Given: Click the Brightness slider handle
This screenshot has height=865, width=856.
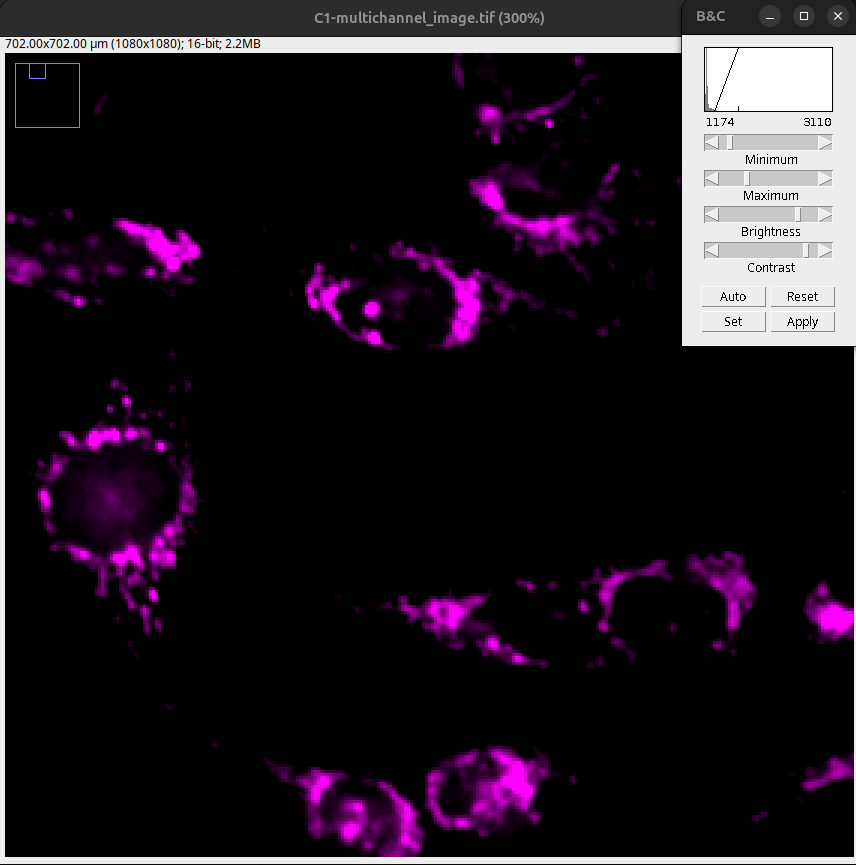Looking at the screenshot, I should pos(797,215).
